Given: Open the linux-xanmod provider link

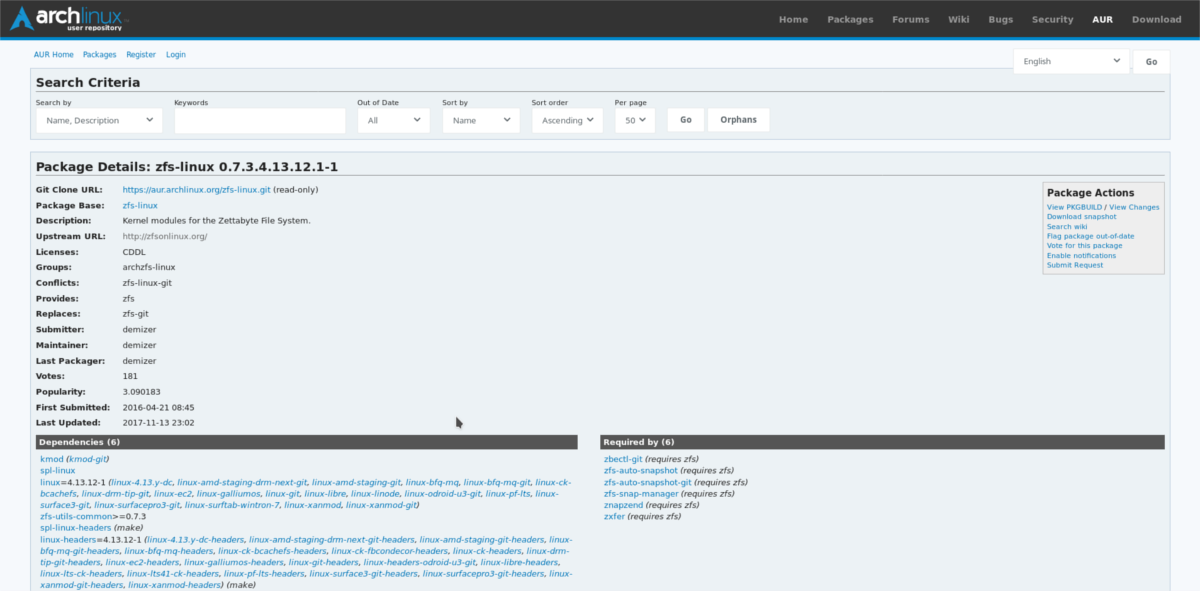Looking at the screenshot, I should click(x=311, y=505).
